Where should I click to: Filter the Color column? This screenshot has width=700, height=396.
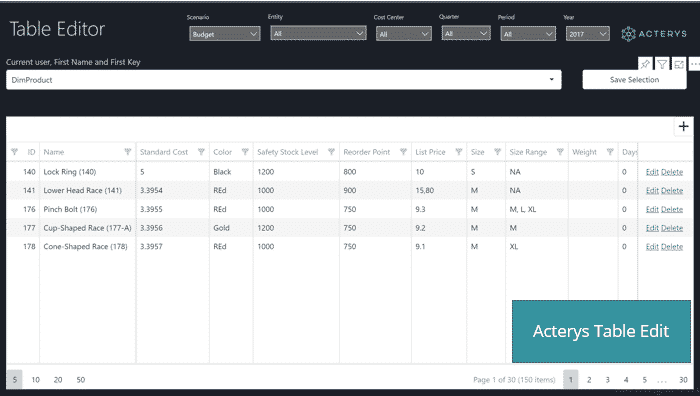tap(245, 152)
